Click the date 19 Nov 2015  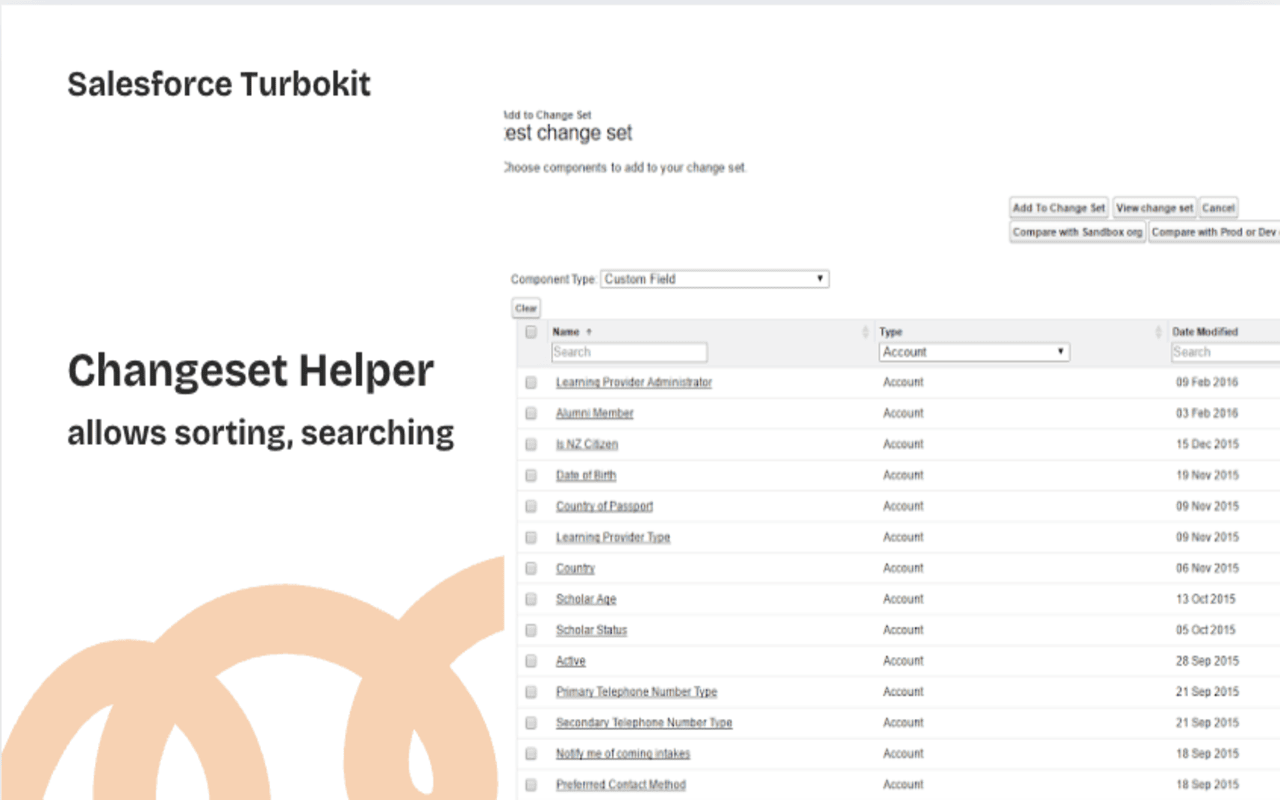1207,476
